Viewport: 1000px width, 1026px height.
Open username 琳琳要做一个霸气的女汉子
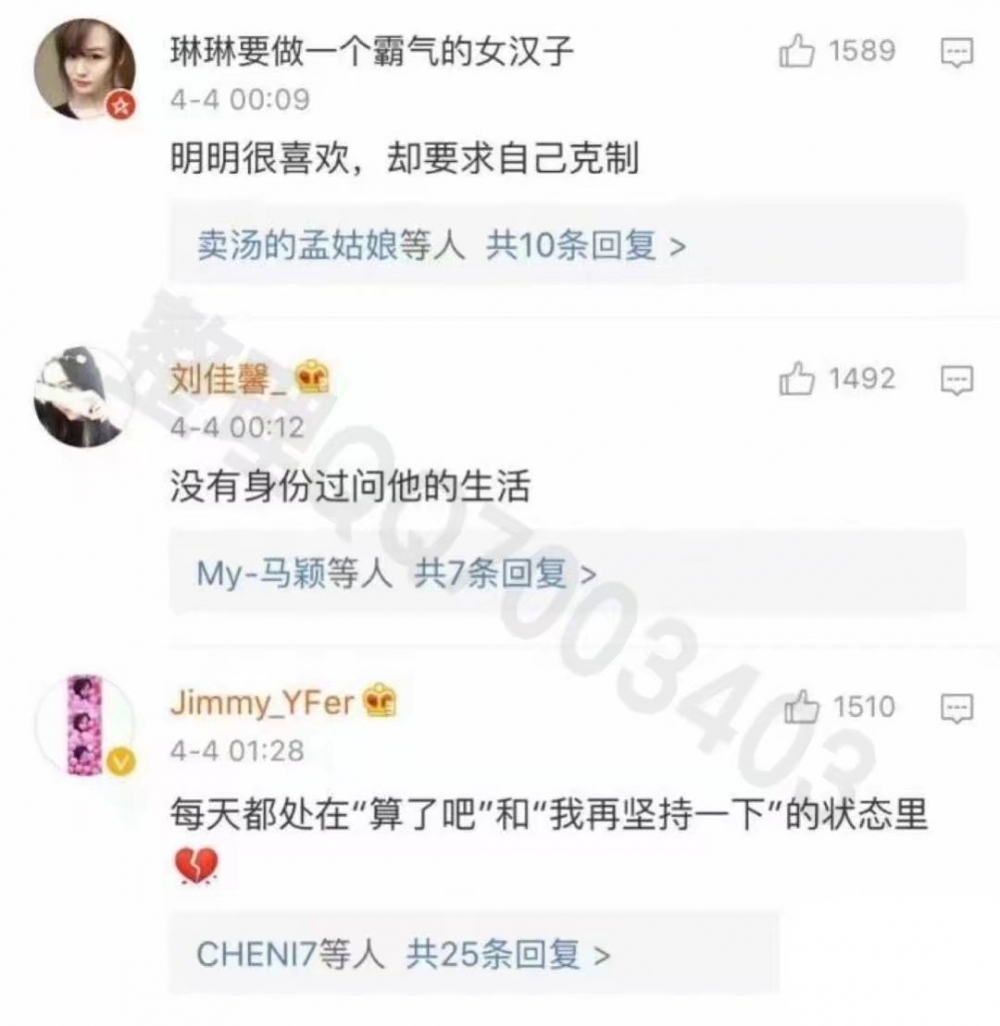(372, 51)
